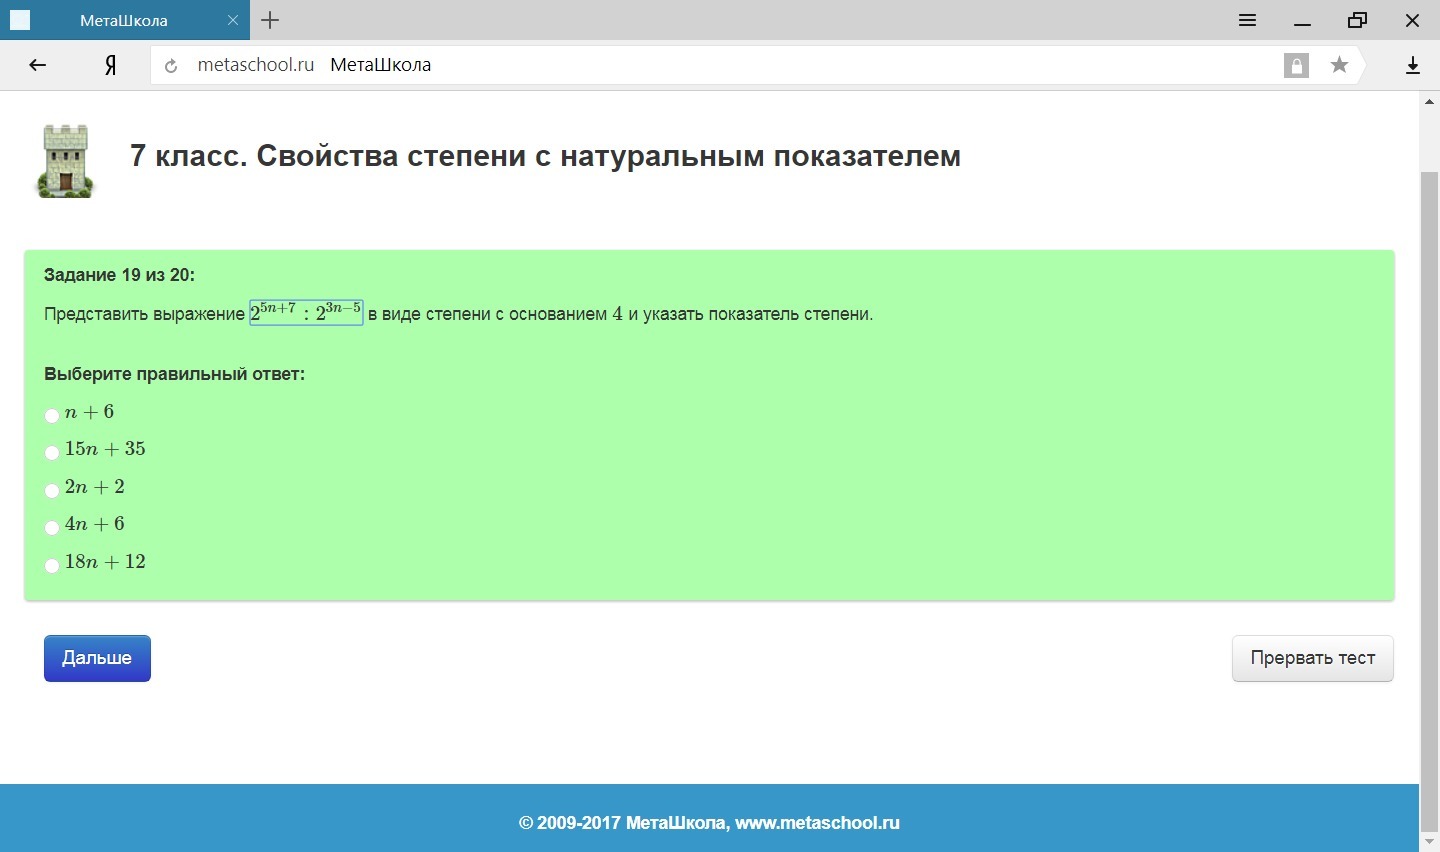Open a new tab with the plus icon
Image resolution: width=1440 pixels, height=852 pixels.
click(270, 20)
